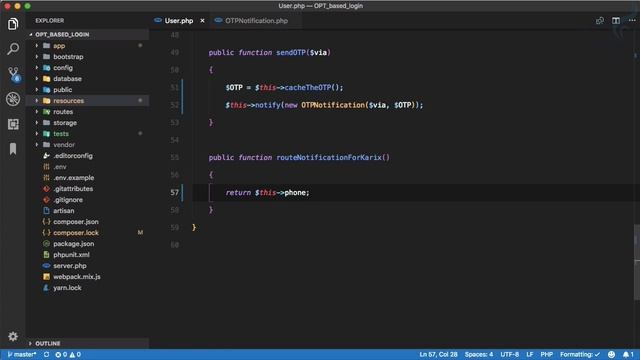
Task: Expand the bootstrap folder
Action: (88, 57)
